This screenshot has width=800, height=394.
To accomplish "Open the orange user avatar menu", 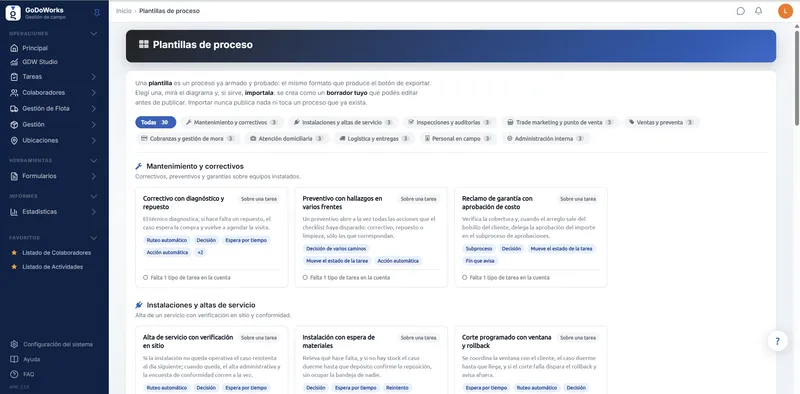I will tap(785, 11).
